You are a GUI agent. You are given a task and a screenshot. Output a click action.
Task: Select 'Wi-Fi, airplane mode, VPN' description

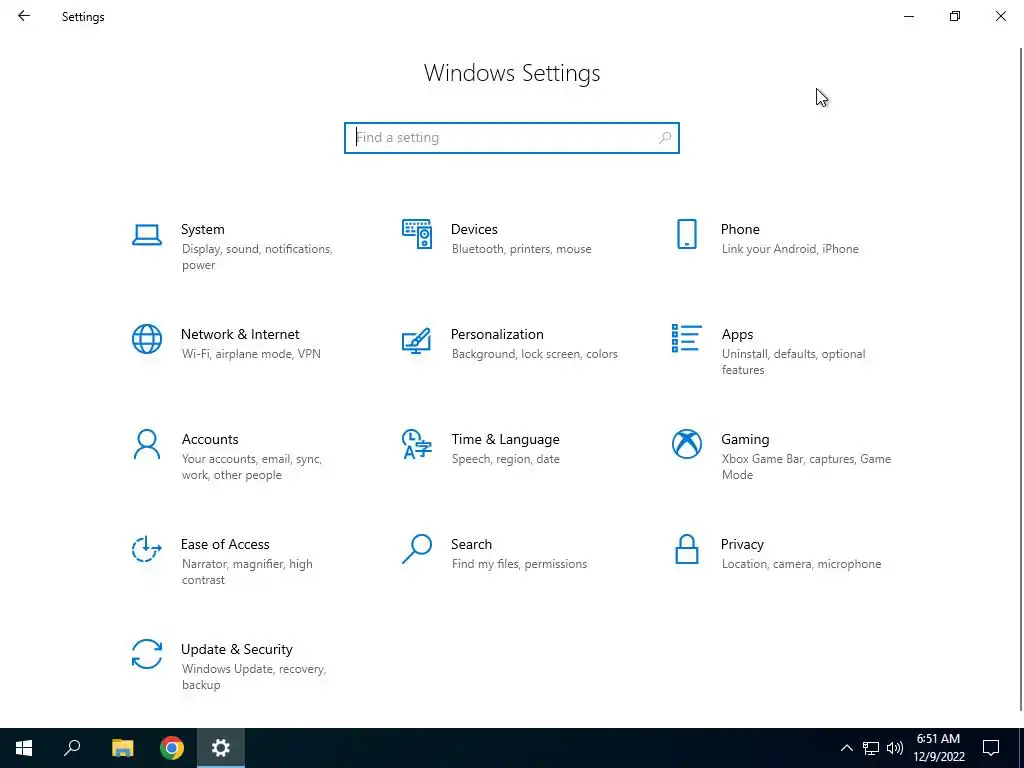point(251,354)
